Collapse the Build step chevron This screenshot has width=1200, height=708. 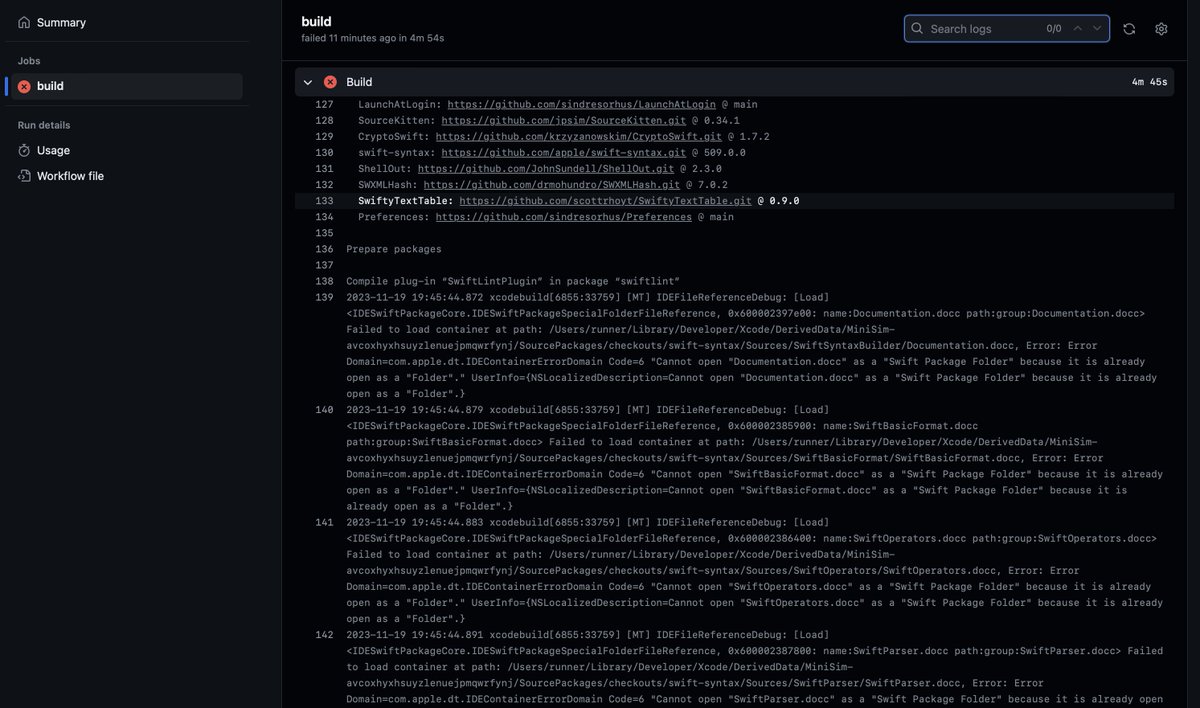coord(308,82)
